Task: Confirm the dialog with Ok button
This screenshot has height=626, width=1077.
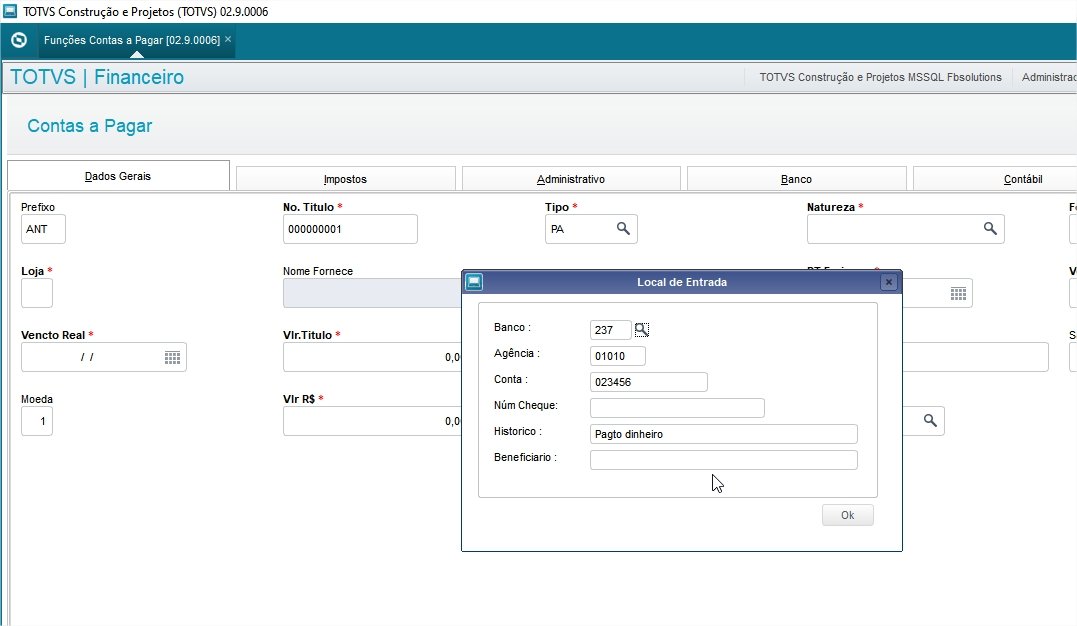Action: pos(848,515)
